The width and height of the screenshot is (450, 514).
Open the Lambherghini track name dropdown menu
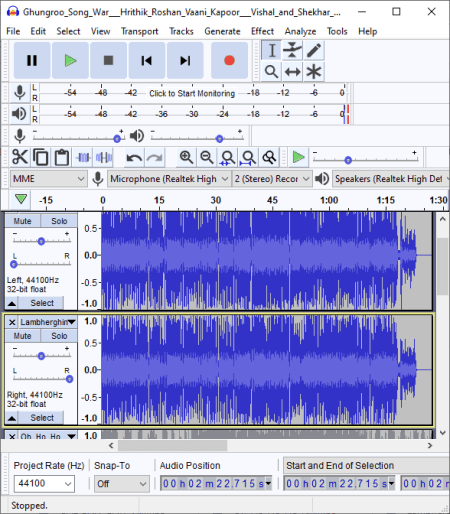(48, 322)
